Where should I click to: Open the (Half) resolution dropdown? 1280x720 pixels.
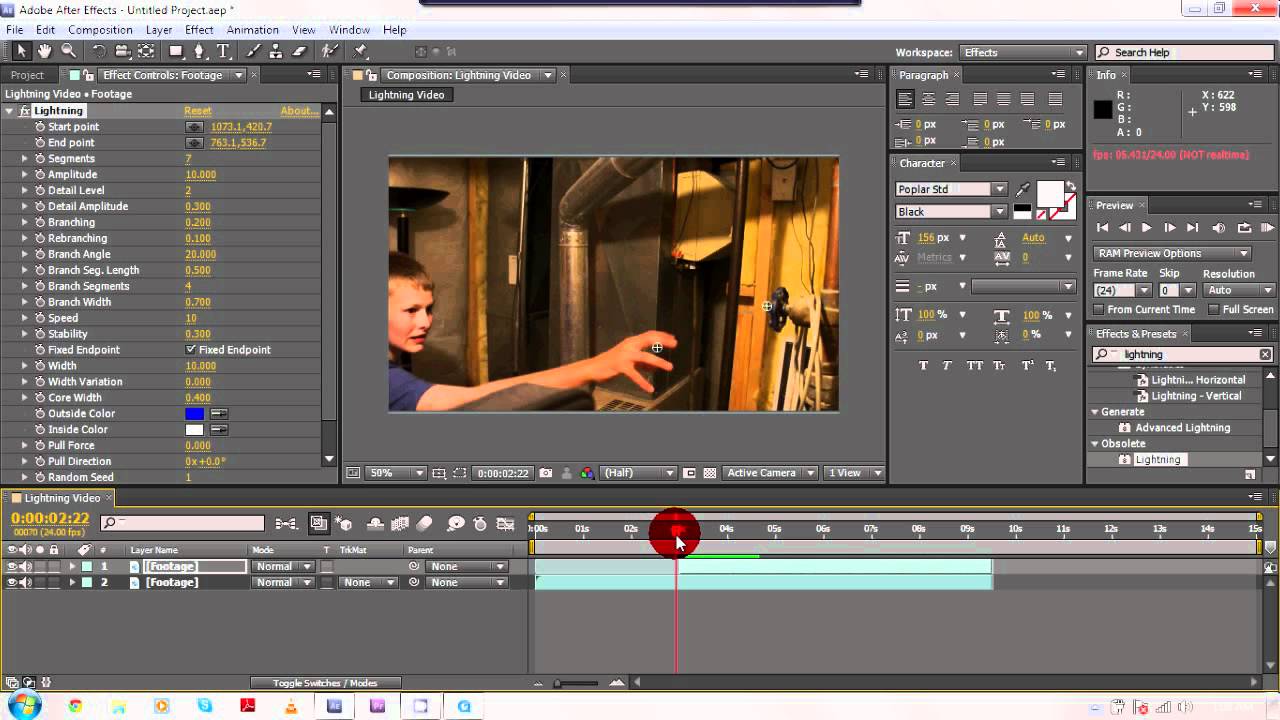pyautogui.click(x=639, y=473)
